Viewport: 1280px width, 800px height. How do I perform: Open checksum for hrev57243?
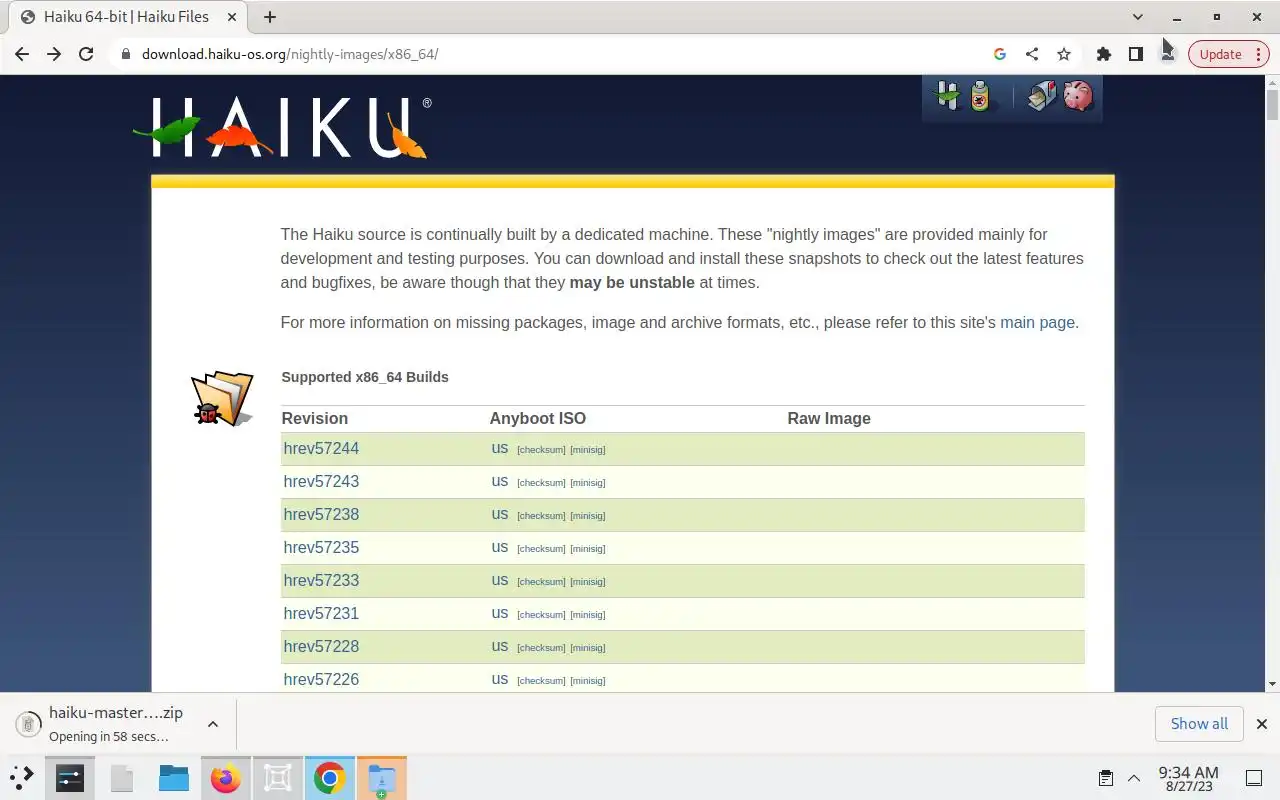[541, 483]
